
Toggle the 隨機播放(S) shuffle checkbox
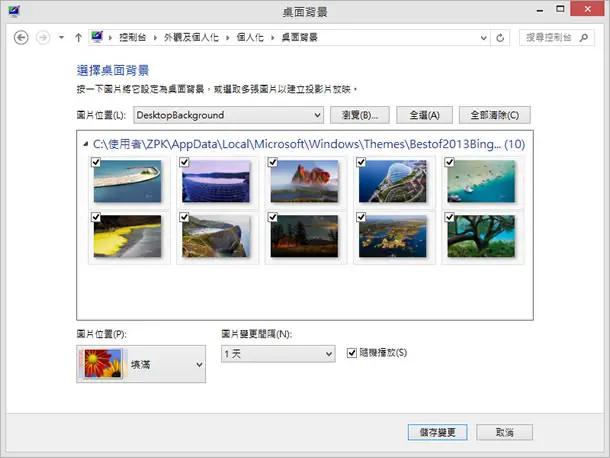click(x=352, y=353)
